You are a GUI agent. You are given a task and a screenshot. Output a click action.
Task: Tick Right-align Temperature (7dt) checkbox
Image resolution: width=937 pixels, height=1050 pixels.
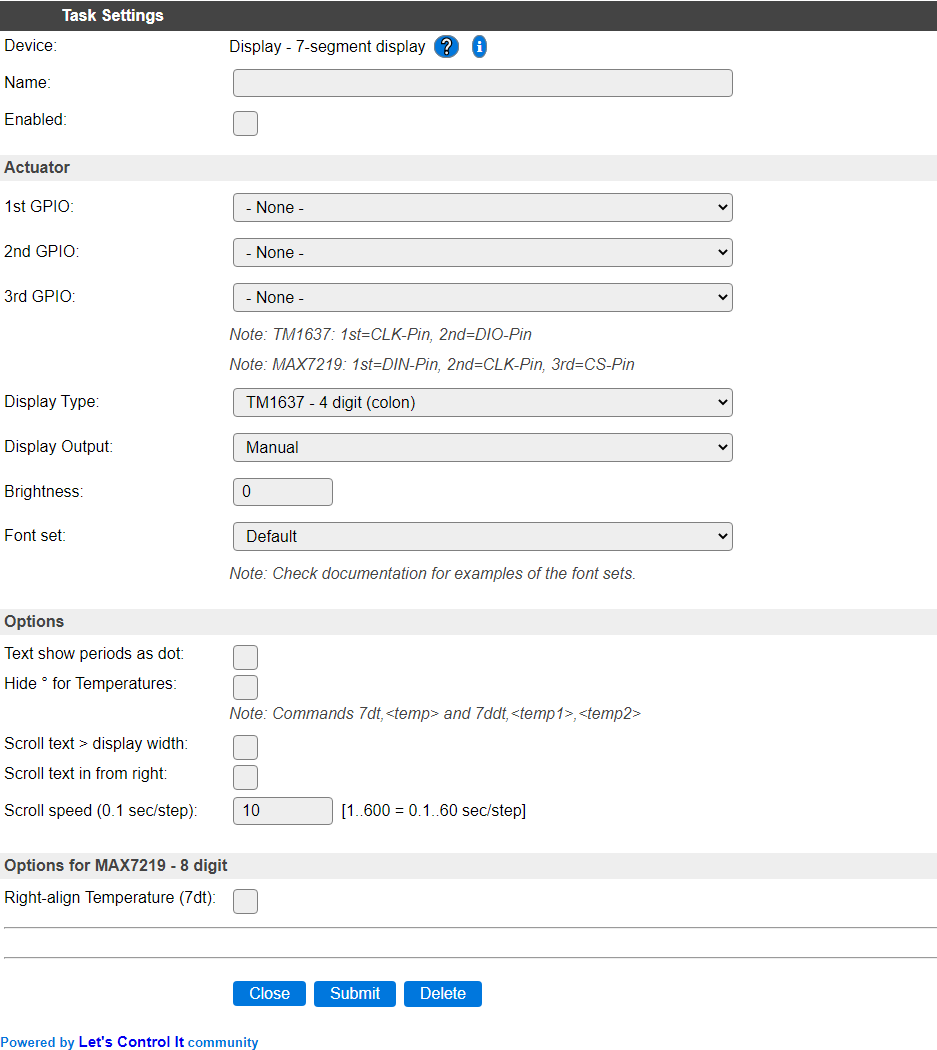tap(245, 901)
